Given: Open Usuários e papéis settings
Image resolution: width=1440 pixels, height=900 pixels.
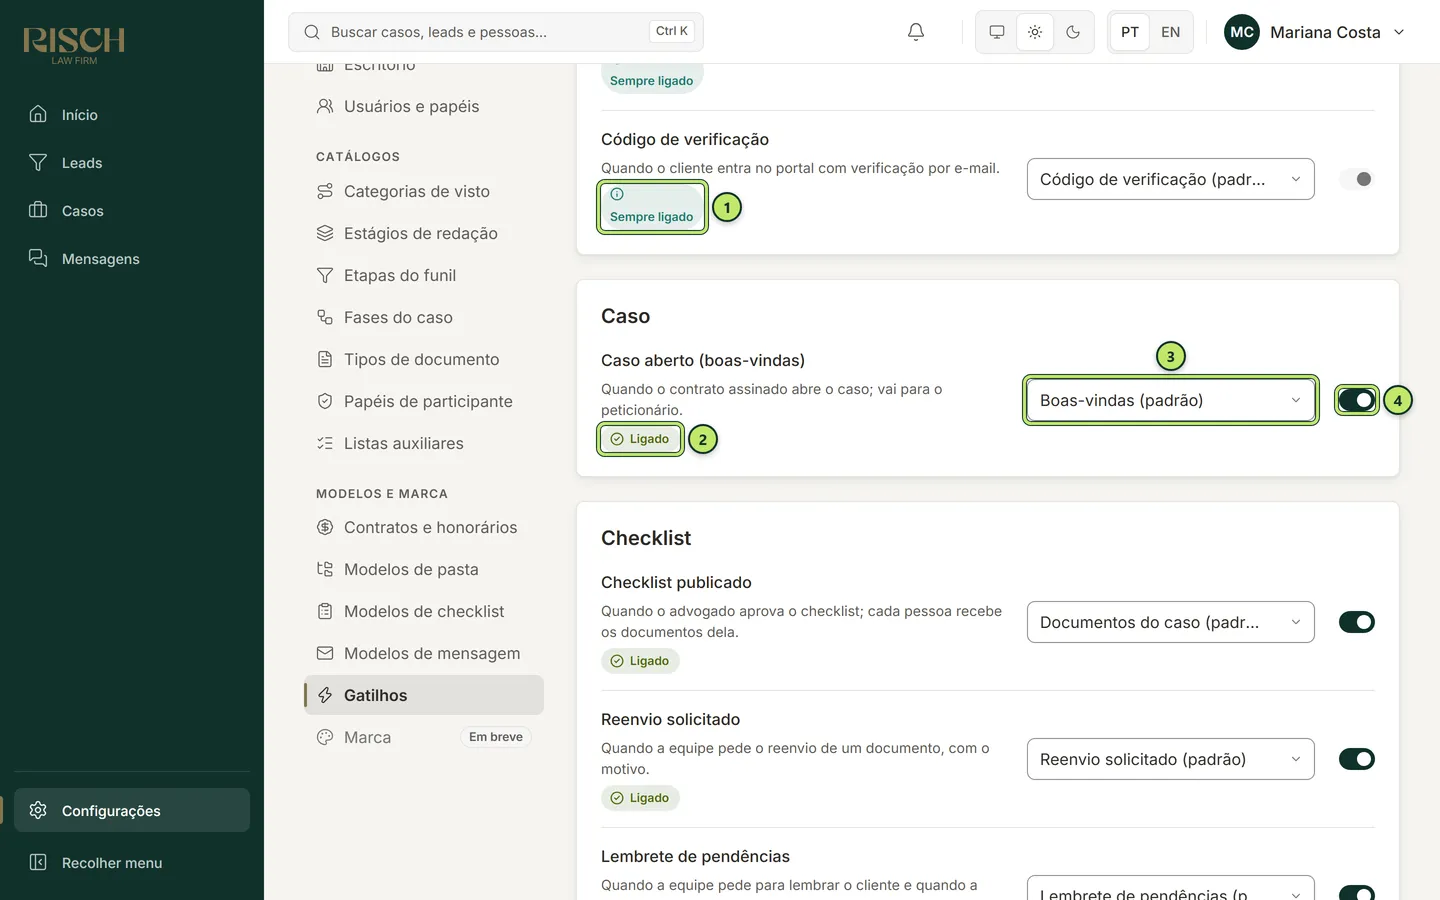Looking at the screenshot, I should click(x=424, y=106).
